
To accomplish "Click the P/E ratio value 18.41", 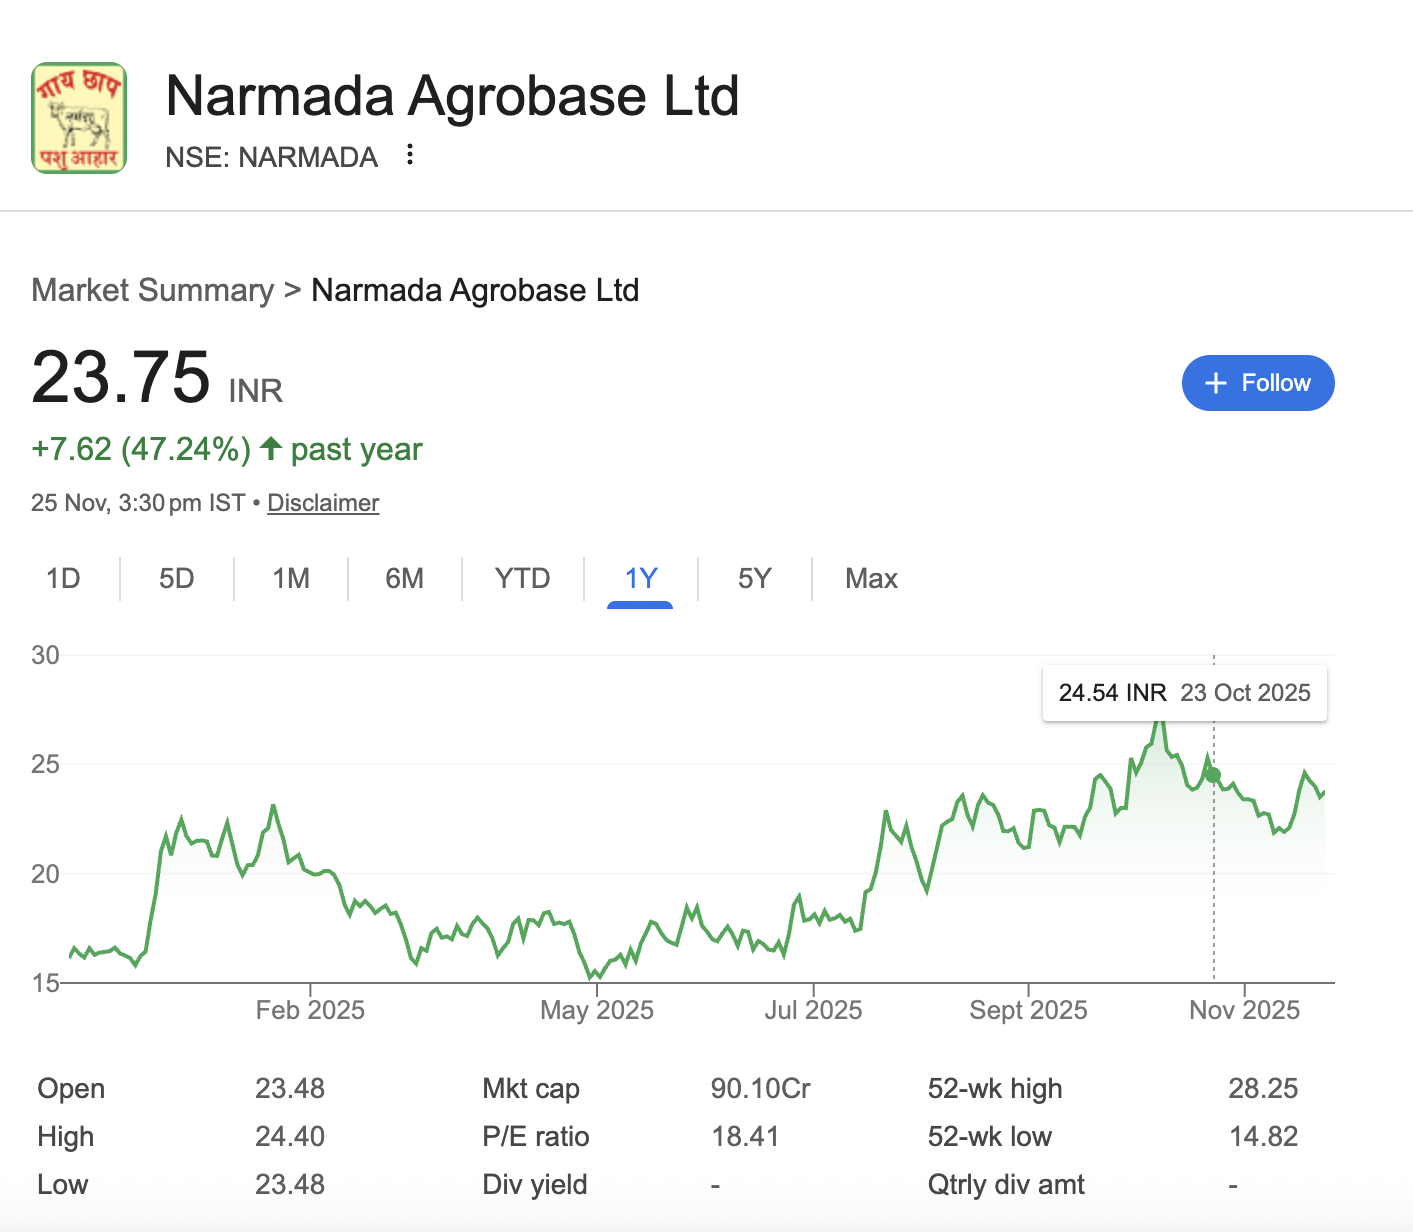I will pyautogui.click(x=745, y=1137).
